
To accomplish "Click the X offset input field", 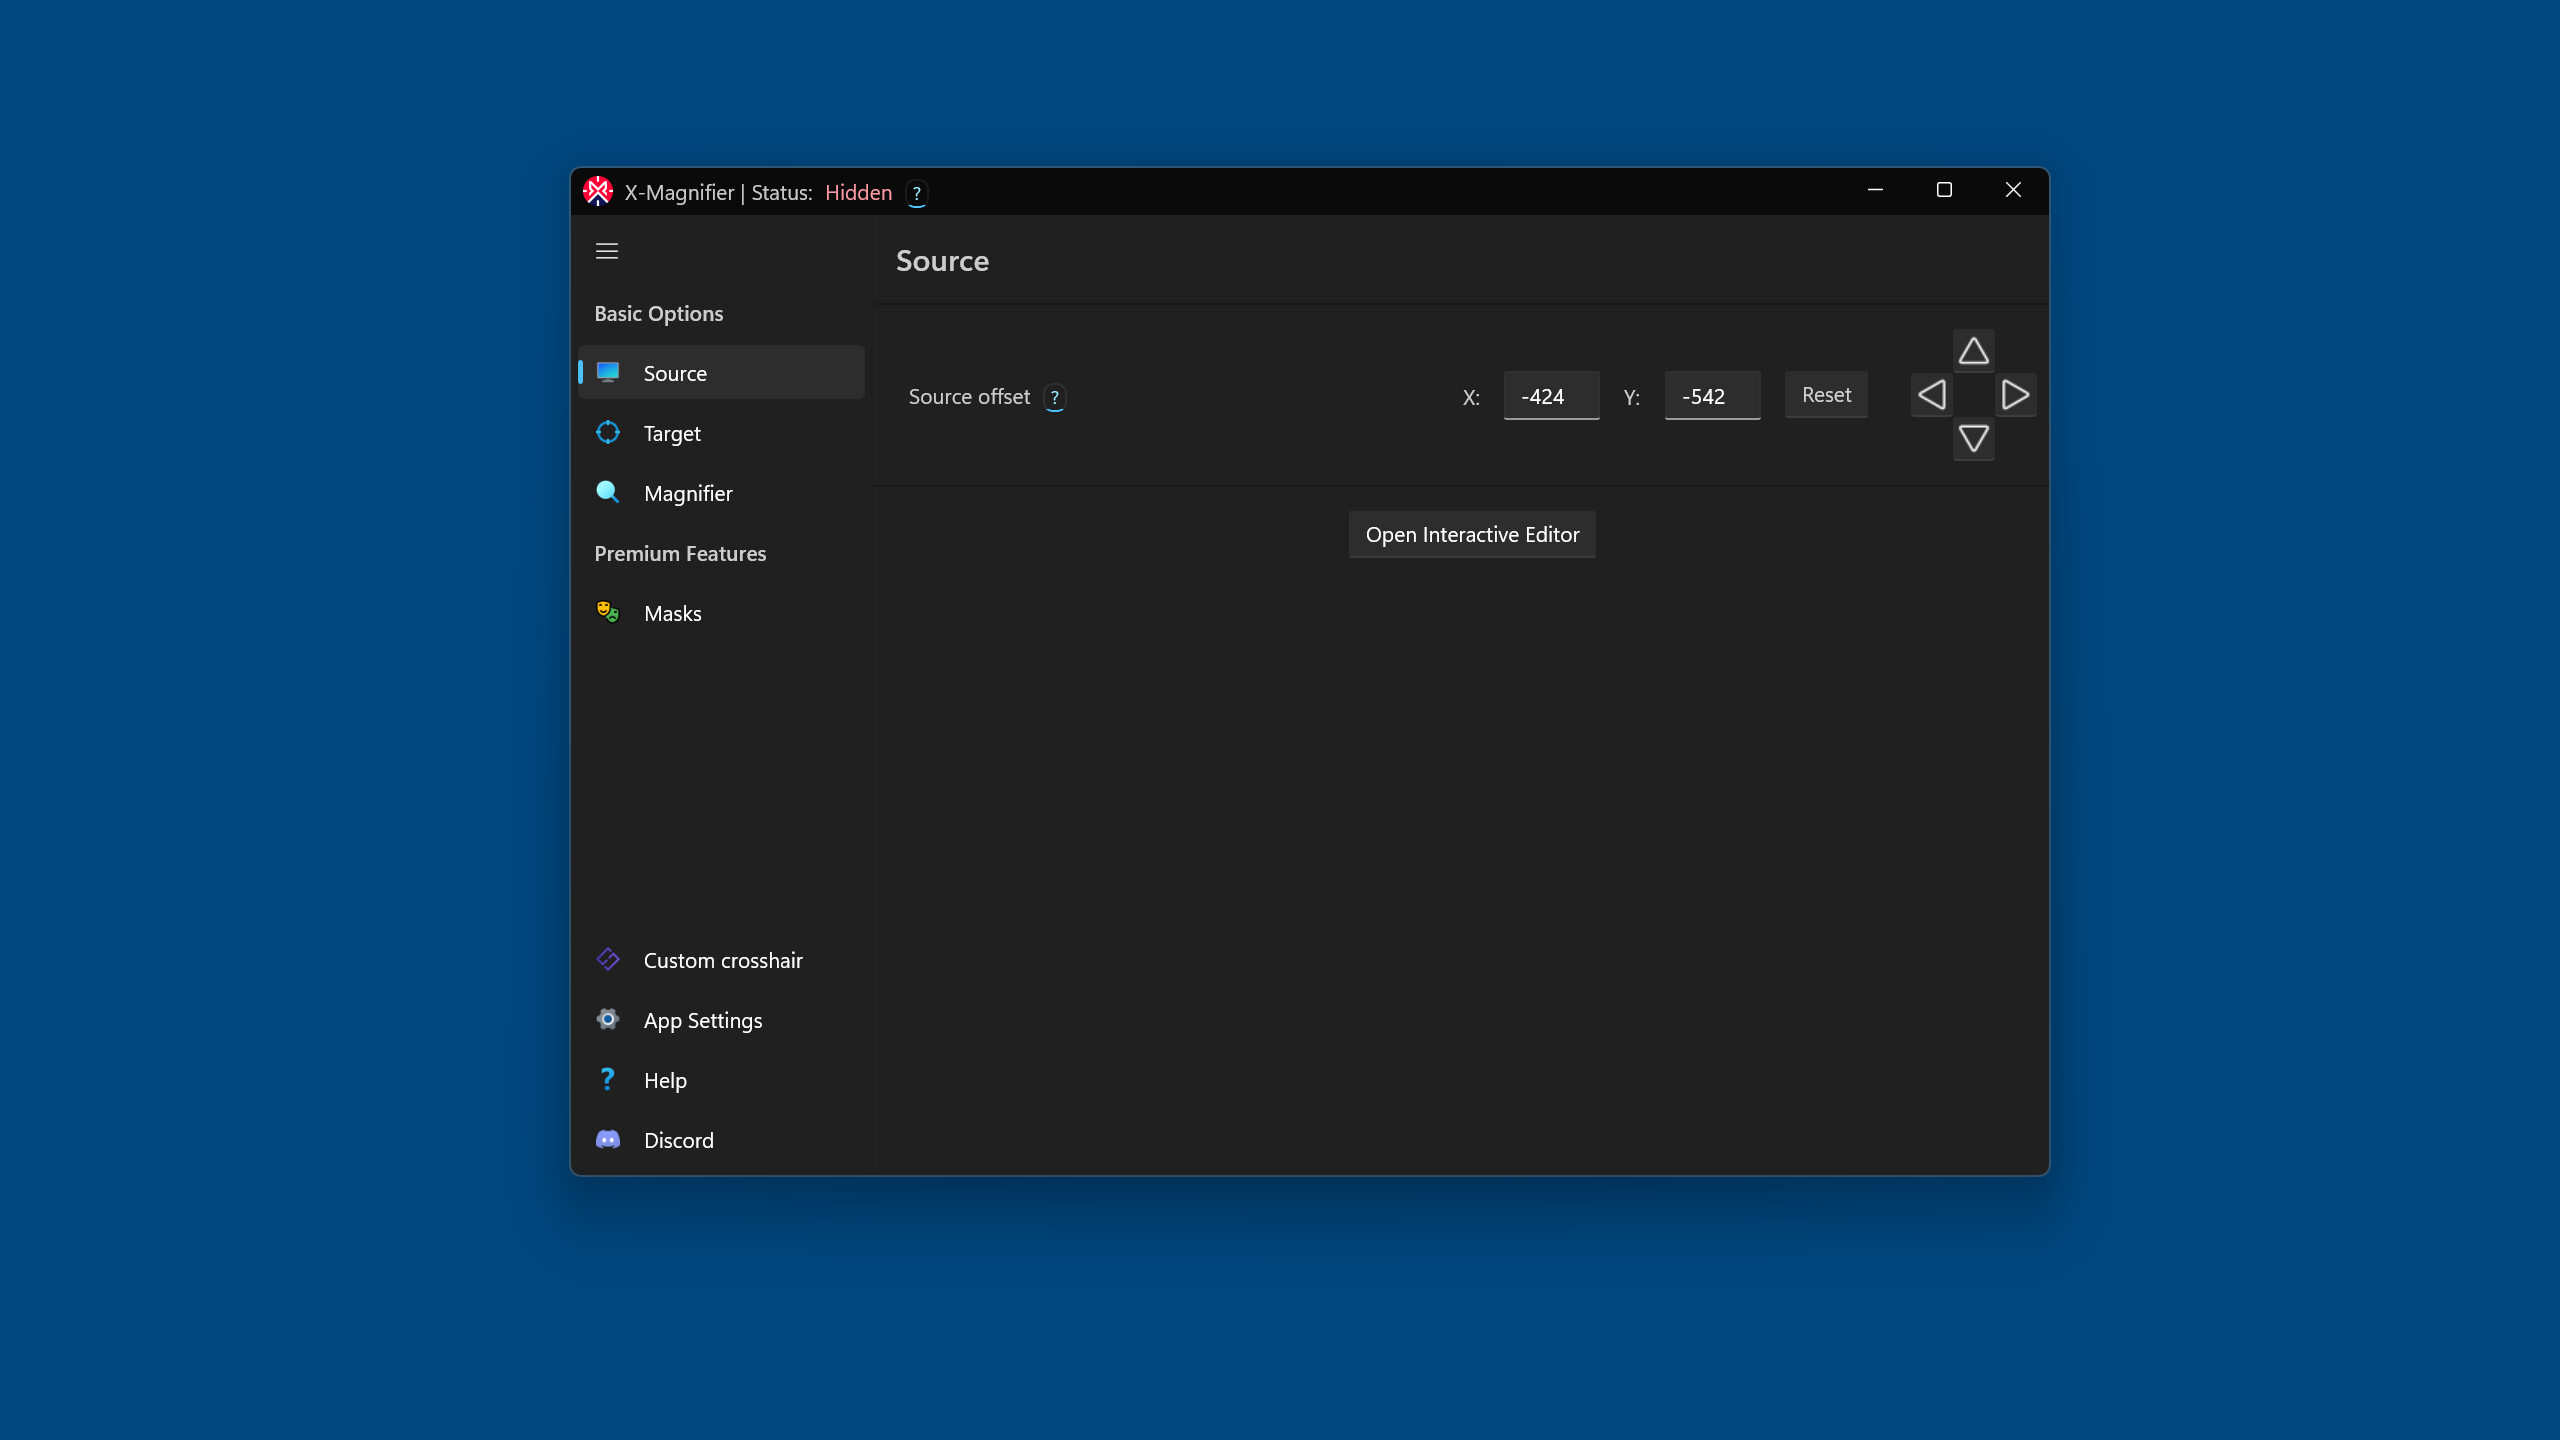I will [1551, 396].
